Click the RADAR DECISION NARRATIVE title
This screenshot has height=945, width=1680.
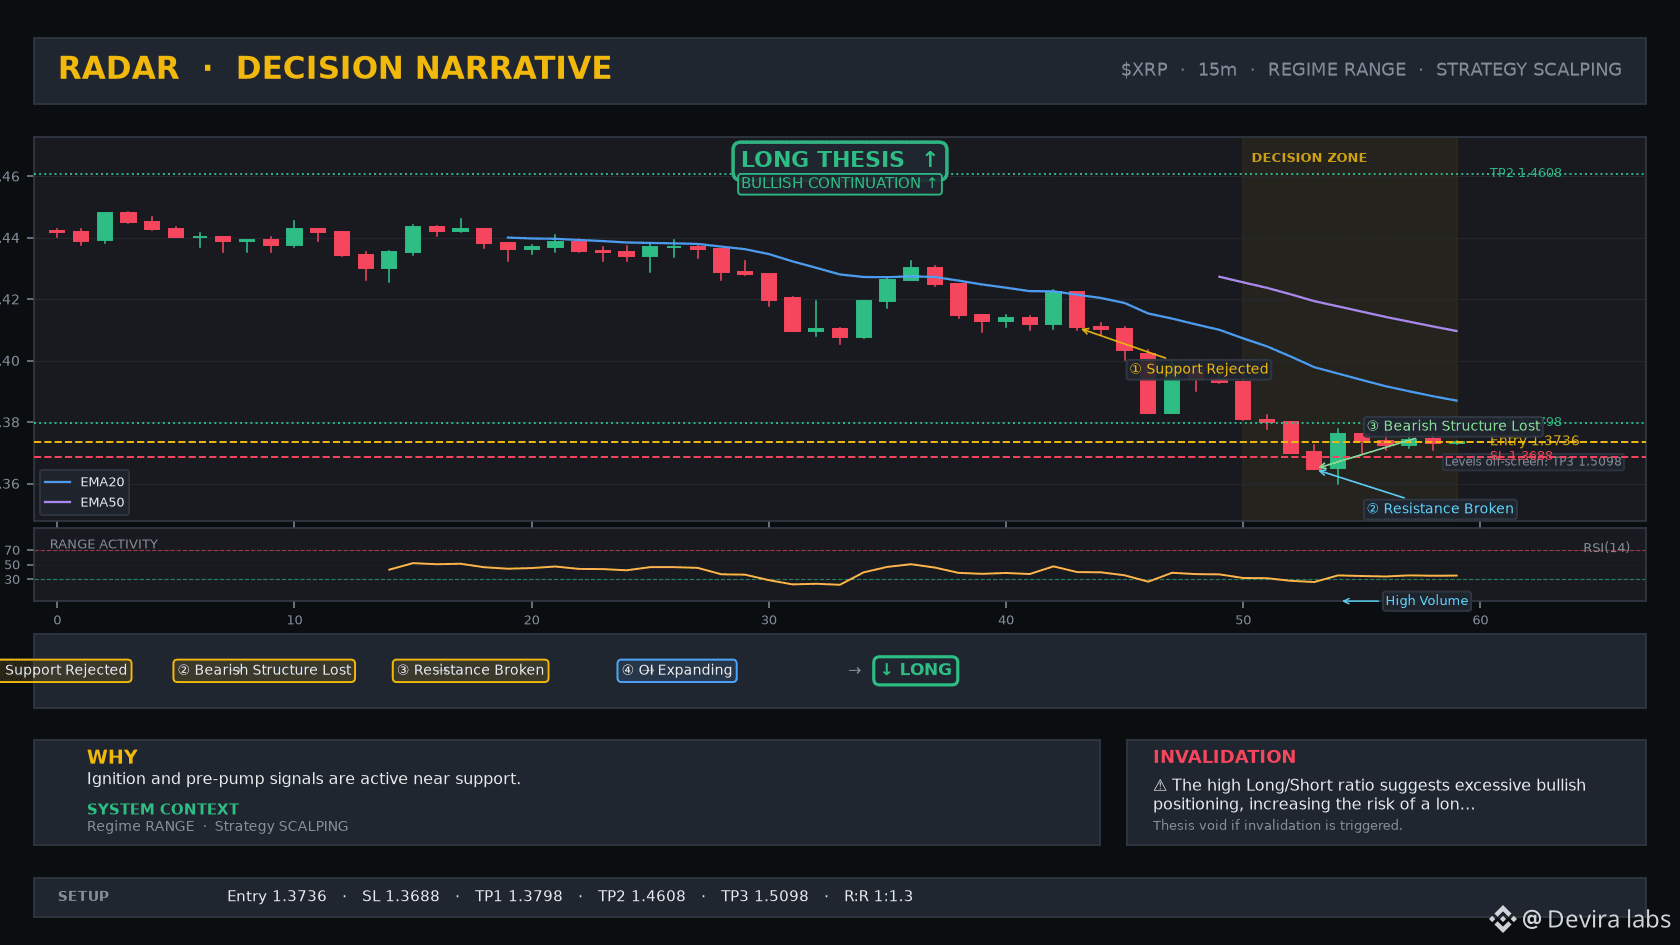coord(335,68)
